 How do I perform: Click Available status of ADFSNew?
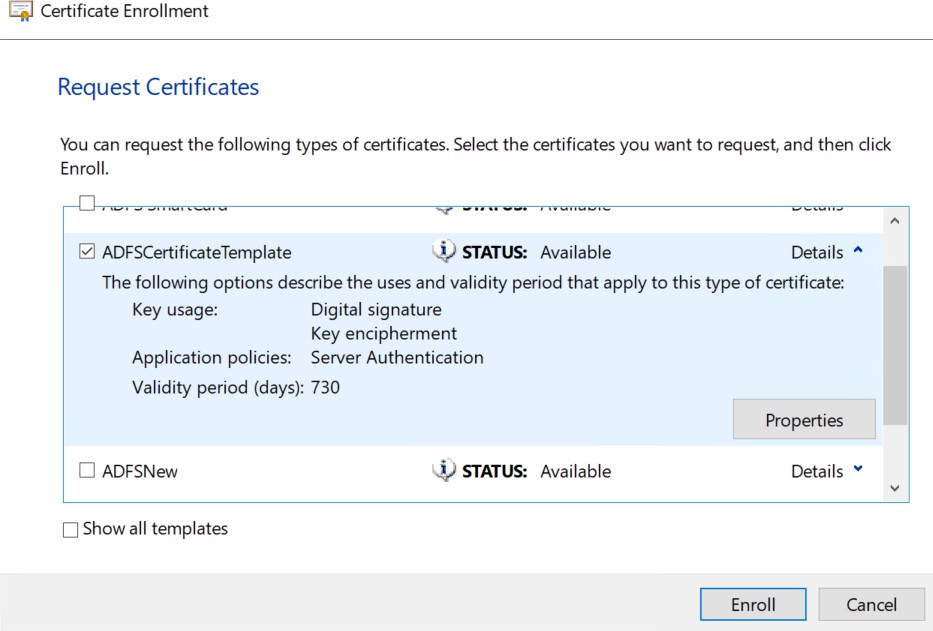[x=575, y=471]
